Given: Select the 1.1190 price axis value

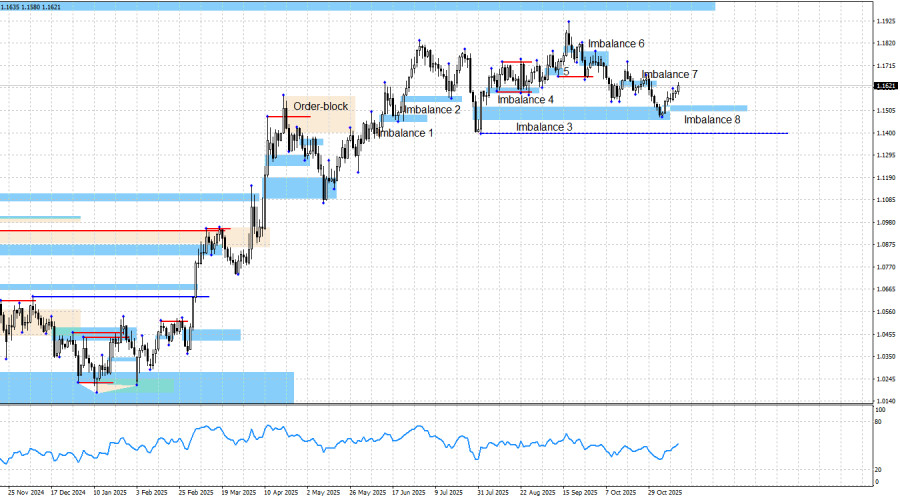Looking at the screenshot, I should (x=886, y=178).
